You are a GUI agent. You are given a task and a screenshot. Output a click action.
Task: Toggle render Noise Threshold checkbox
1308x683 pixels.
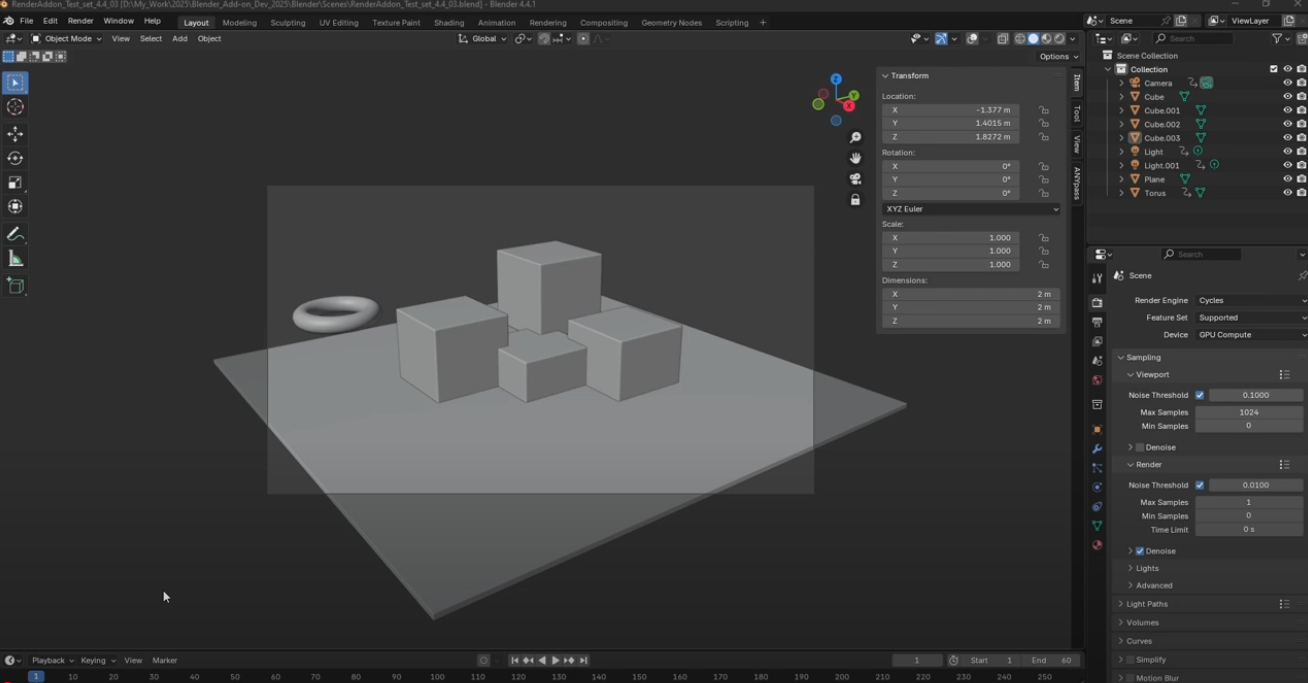[x=1200, y=485]
